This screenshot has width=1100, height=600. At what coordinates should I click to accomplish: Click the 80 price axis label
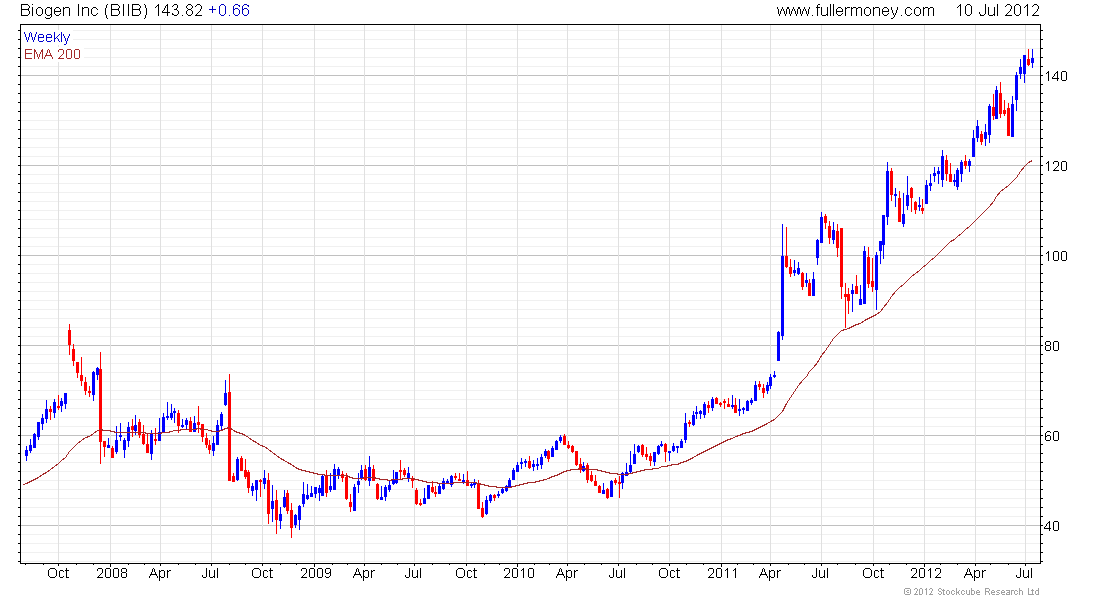click(1052, 346)
